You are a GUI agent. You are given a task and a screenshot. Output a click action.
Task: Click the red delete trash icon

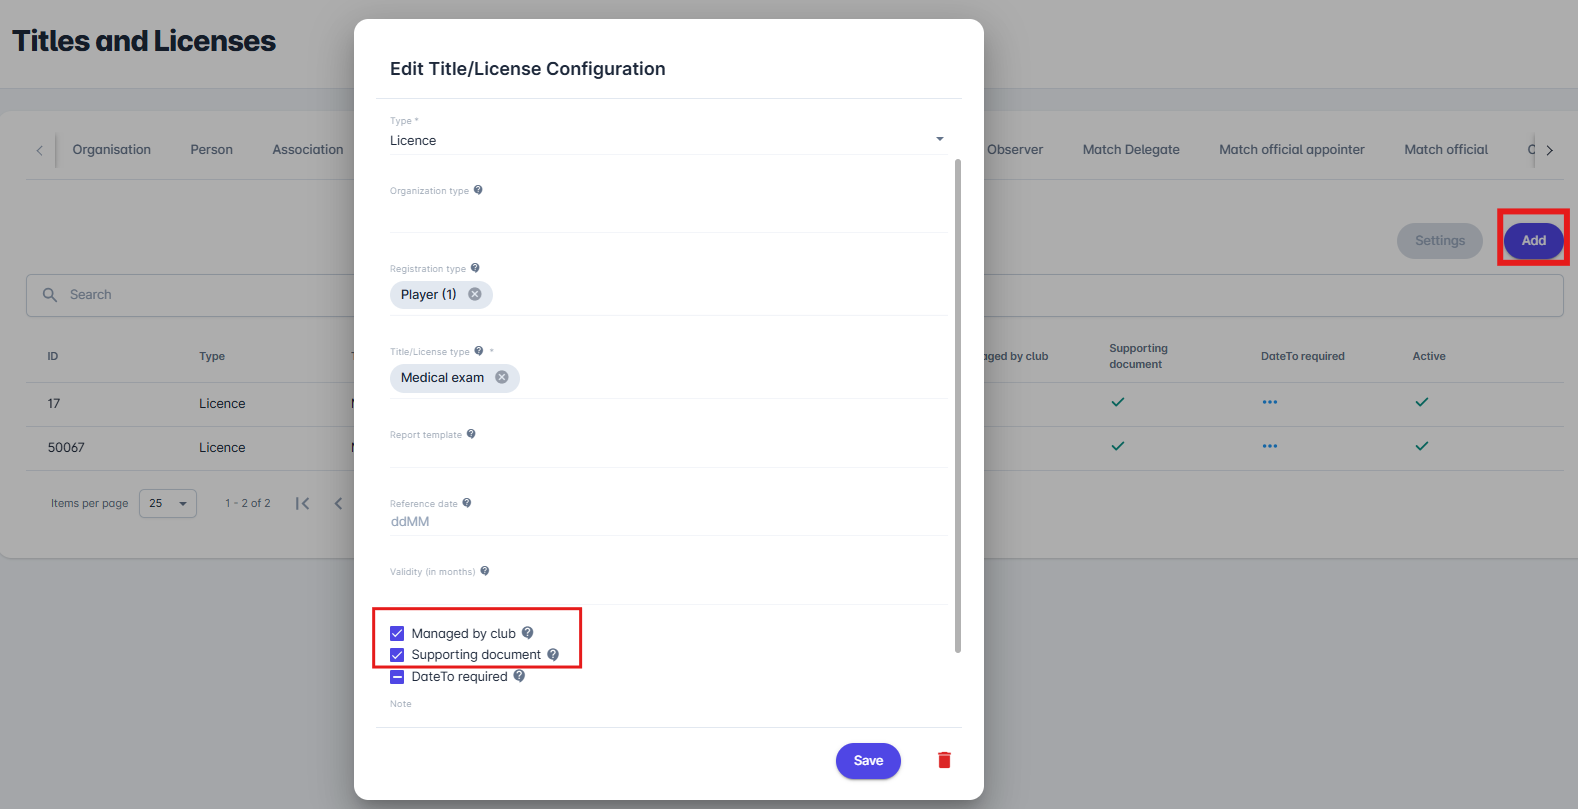click(x=944, y=760)
